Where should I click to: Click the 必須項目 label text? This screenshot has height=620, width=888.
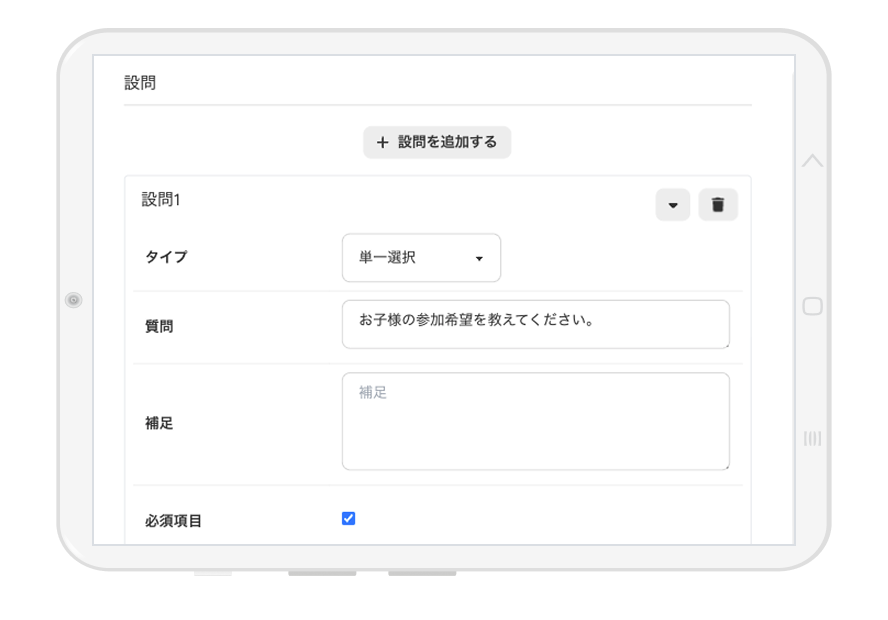(x=173, y=521)
